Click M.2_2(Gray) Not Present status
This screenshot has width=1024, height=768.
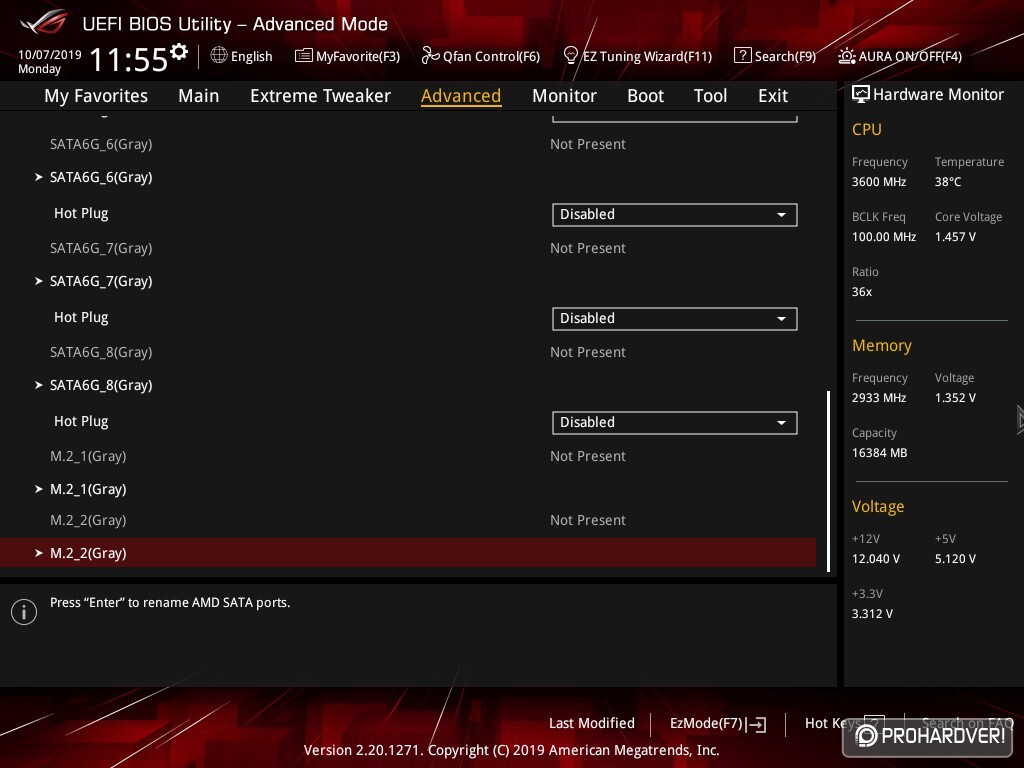click(588, 520)
